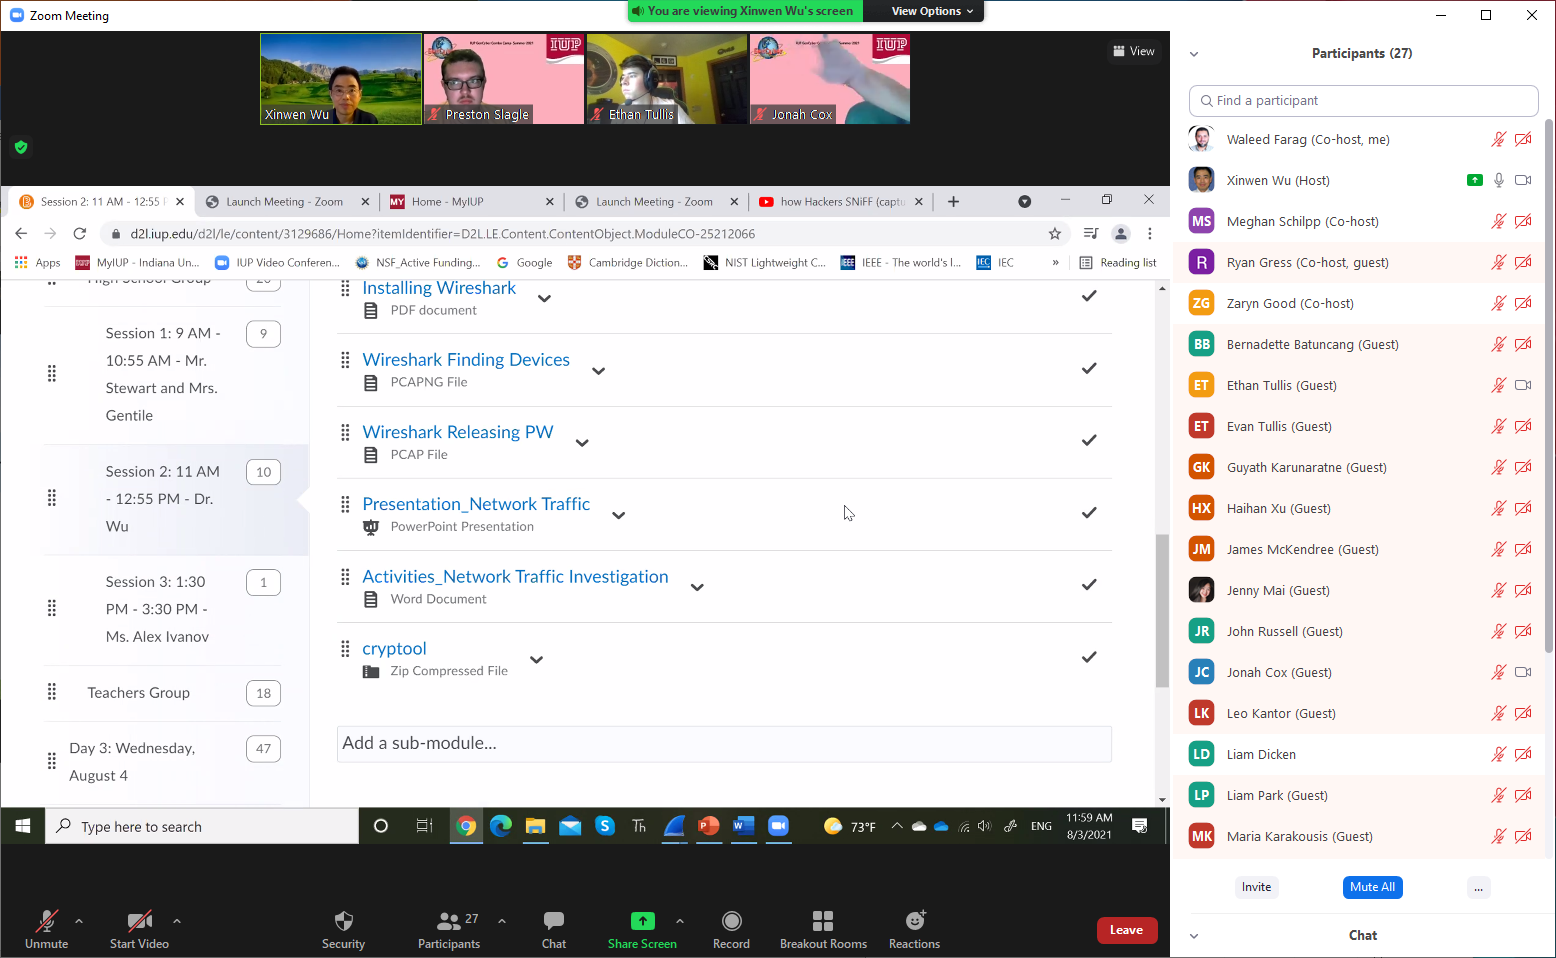
Task: Click the shared page content scrollbar
Action: [x=1162, y=611]
